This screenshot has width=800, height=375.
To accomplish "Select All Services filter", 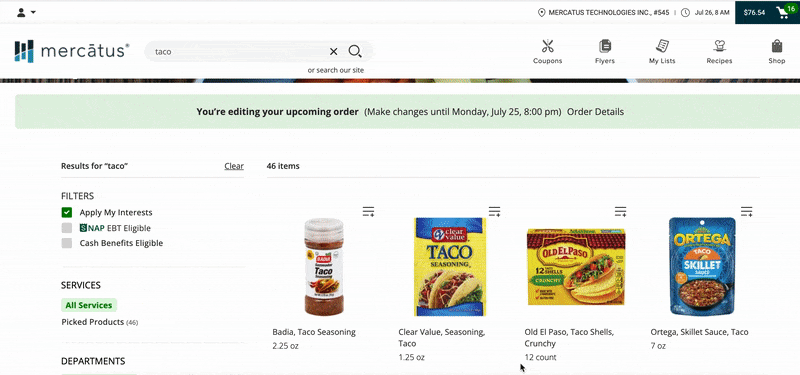I will [89, 305].
